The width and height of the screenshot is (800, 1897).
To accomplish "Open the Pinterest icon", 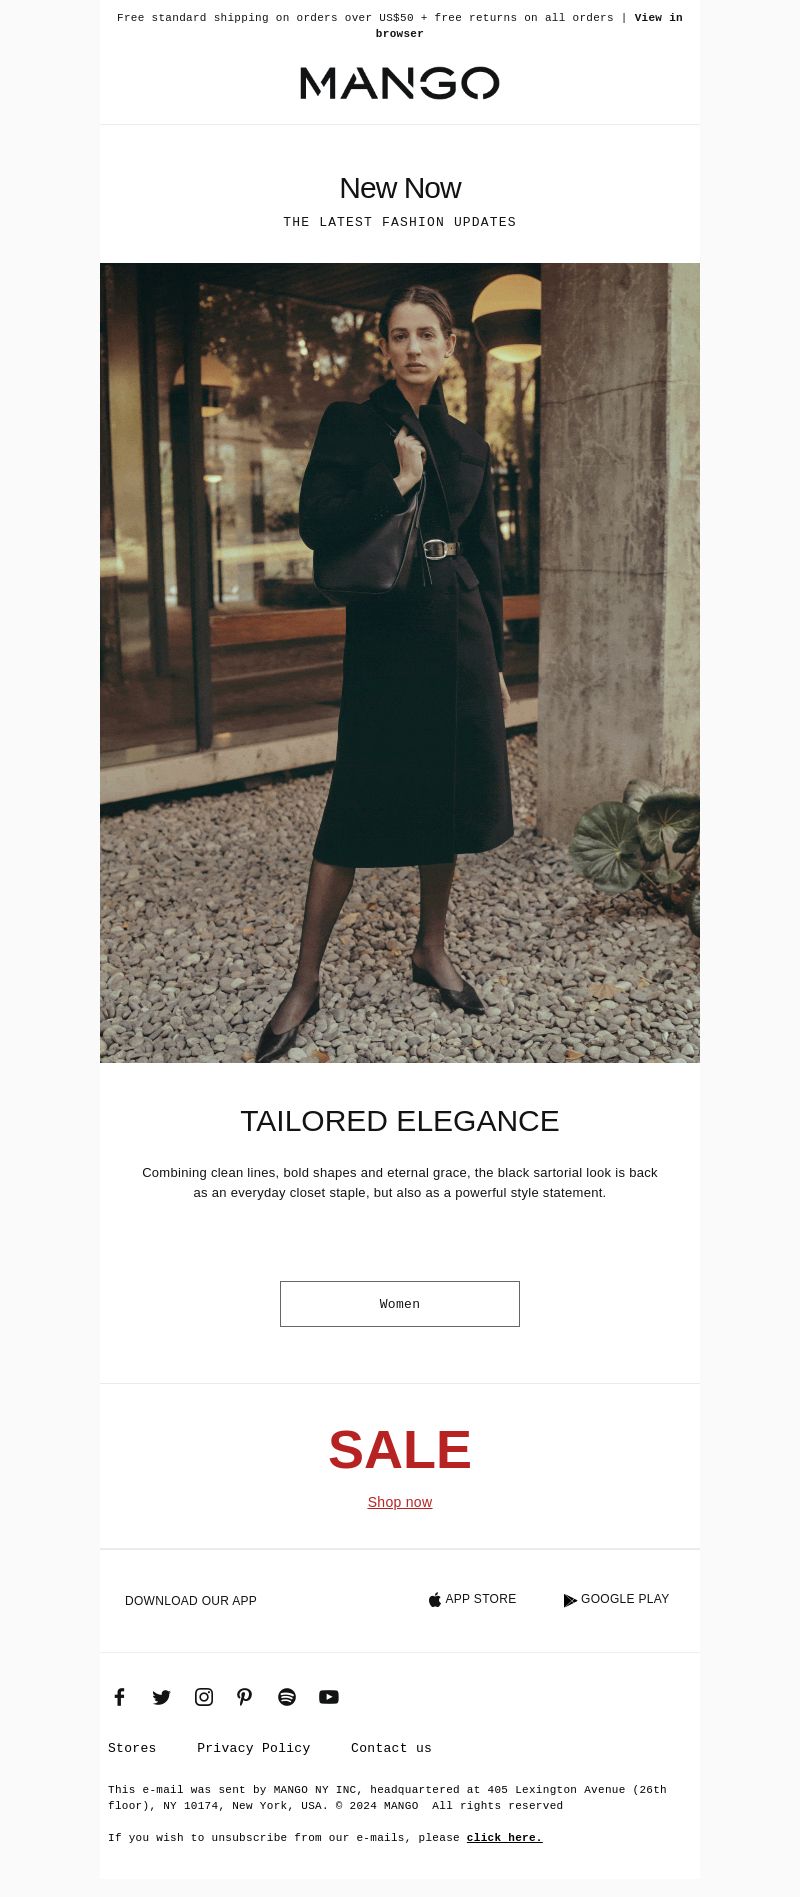I will click(245, 1697).
